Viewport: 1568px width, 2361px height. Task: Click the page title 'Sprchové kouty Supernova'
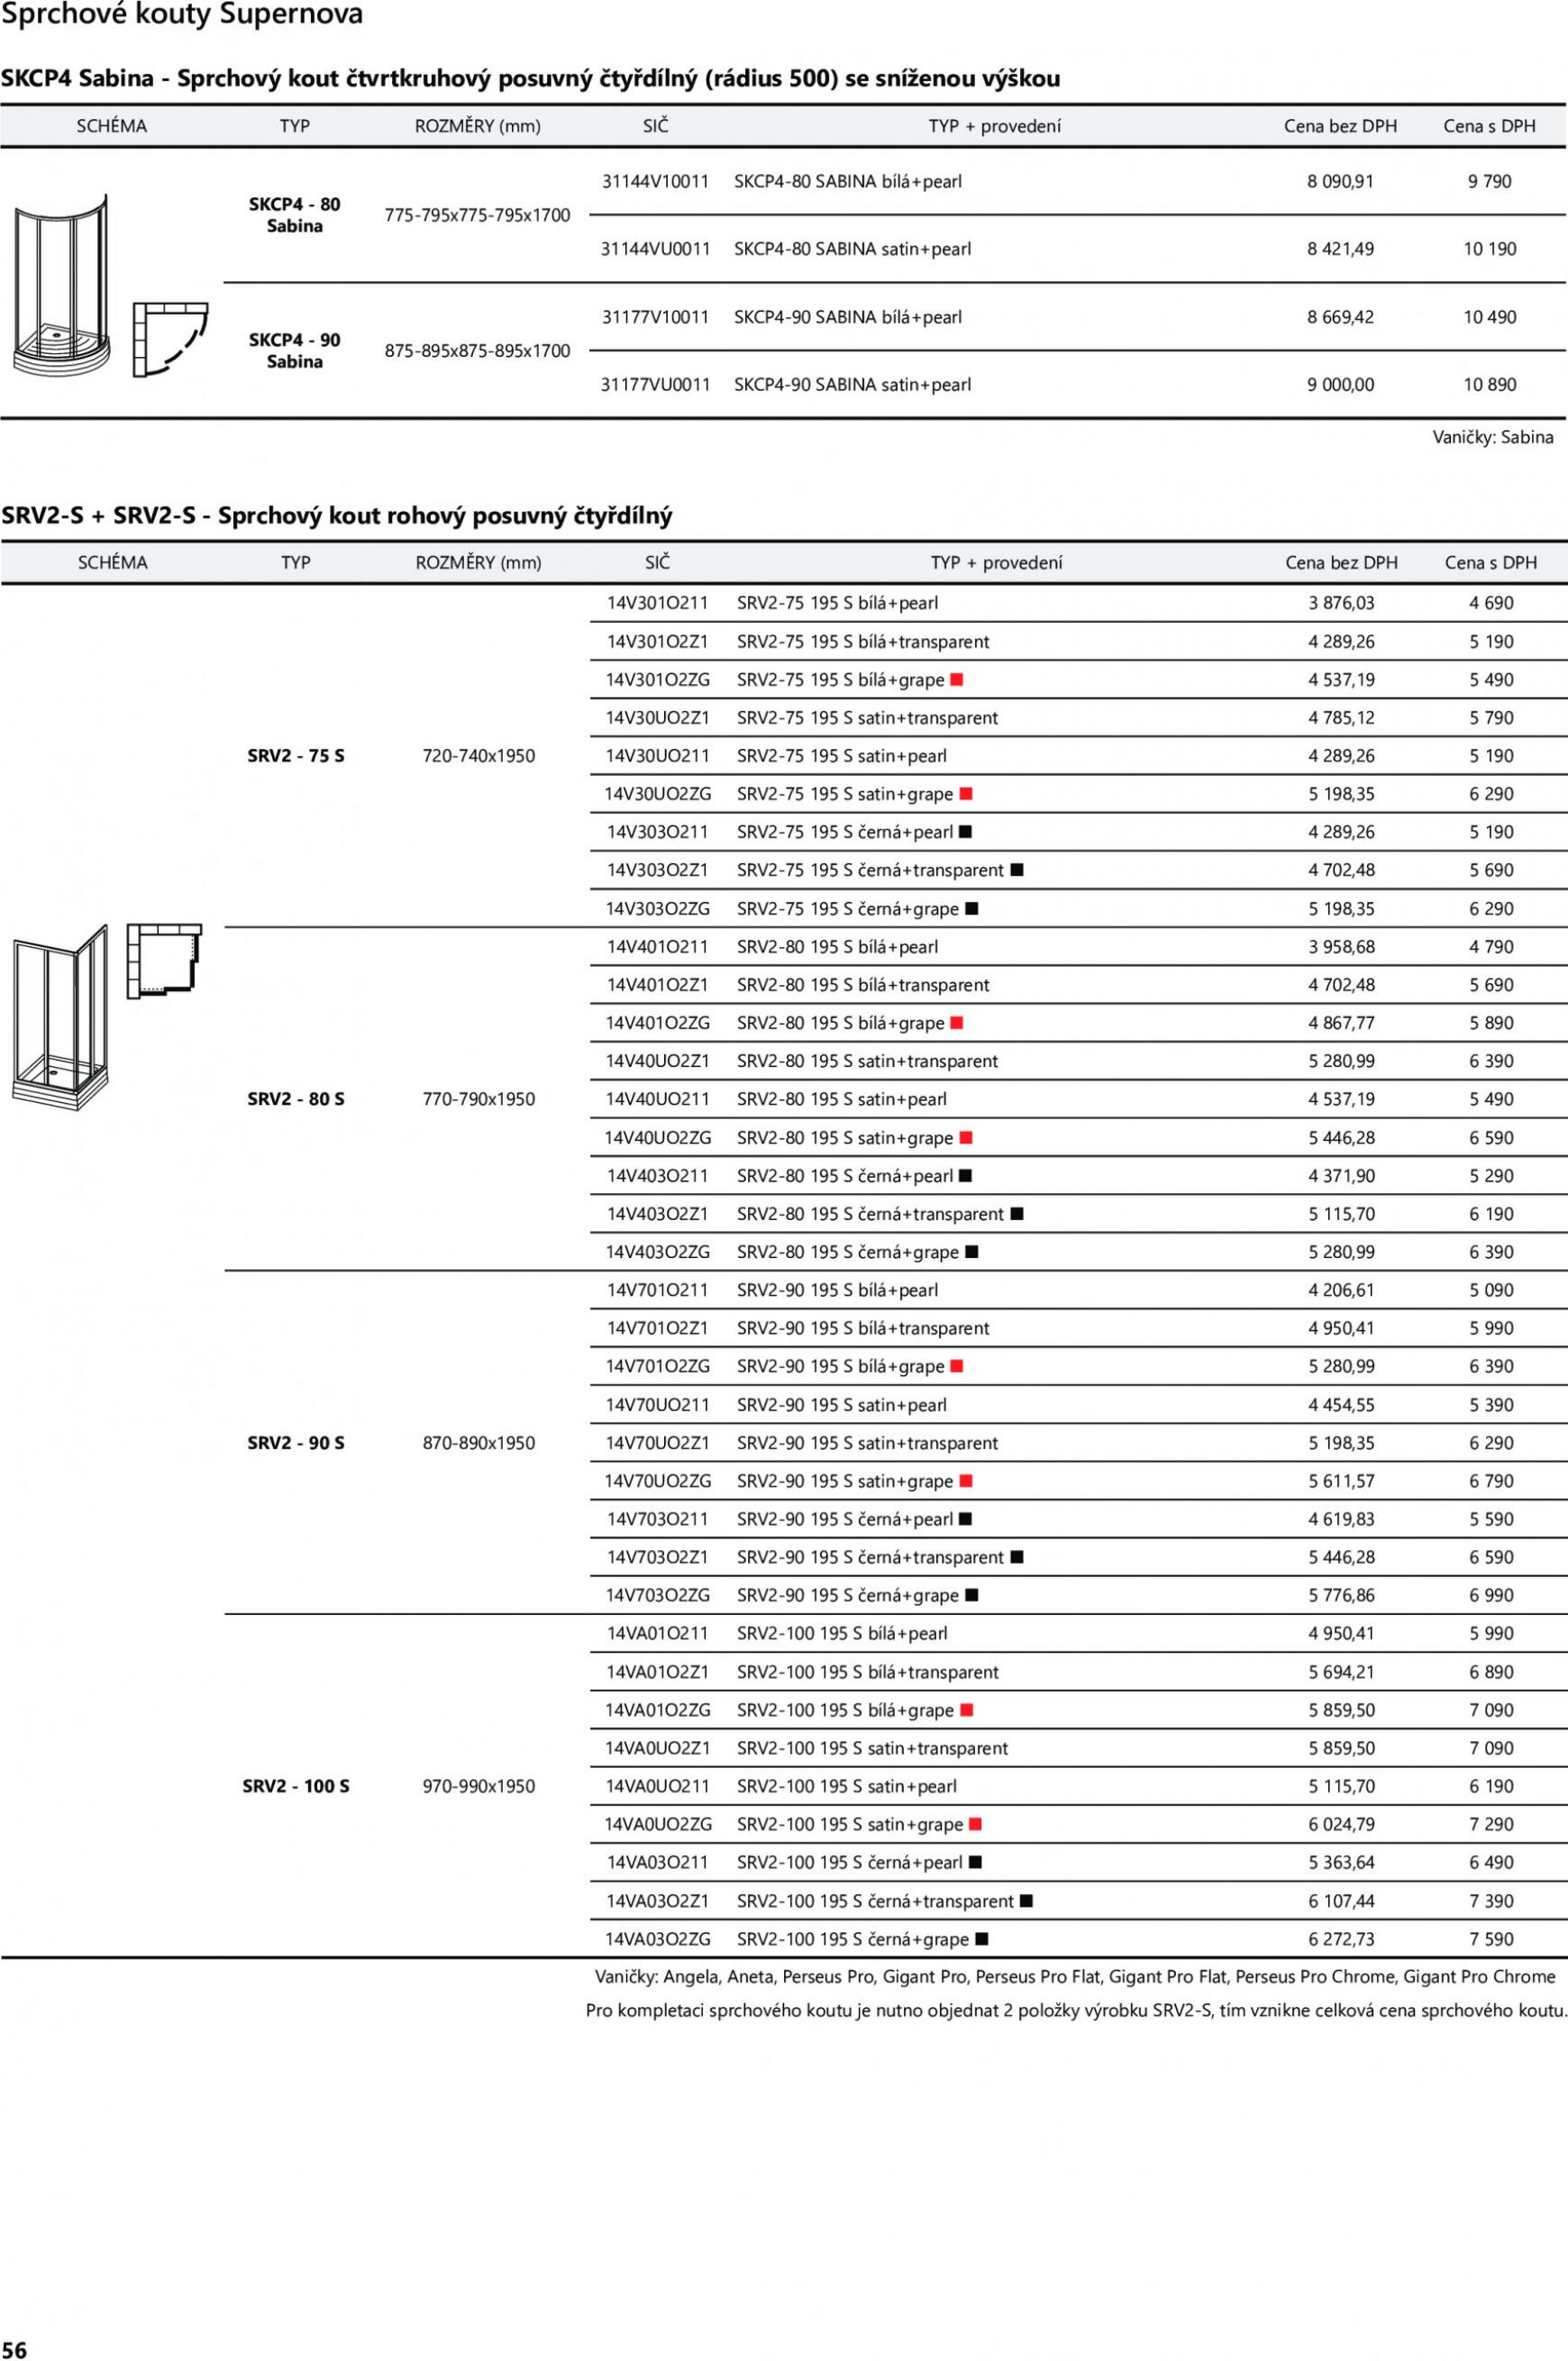pyautogui.click(x=182, y=15)
